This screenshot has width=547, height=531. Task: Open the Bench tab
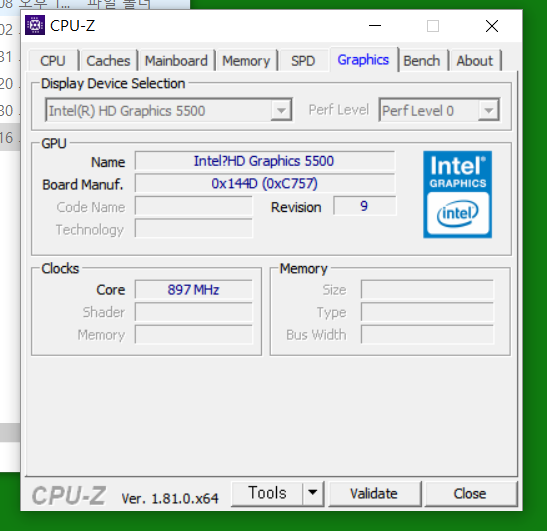(422, 61)
